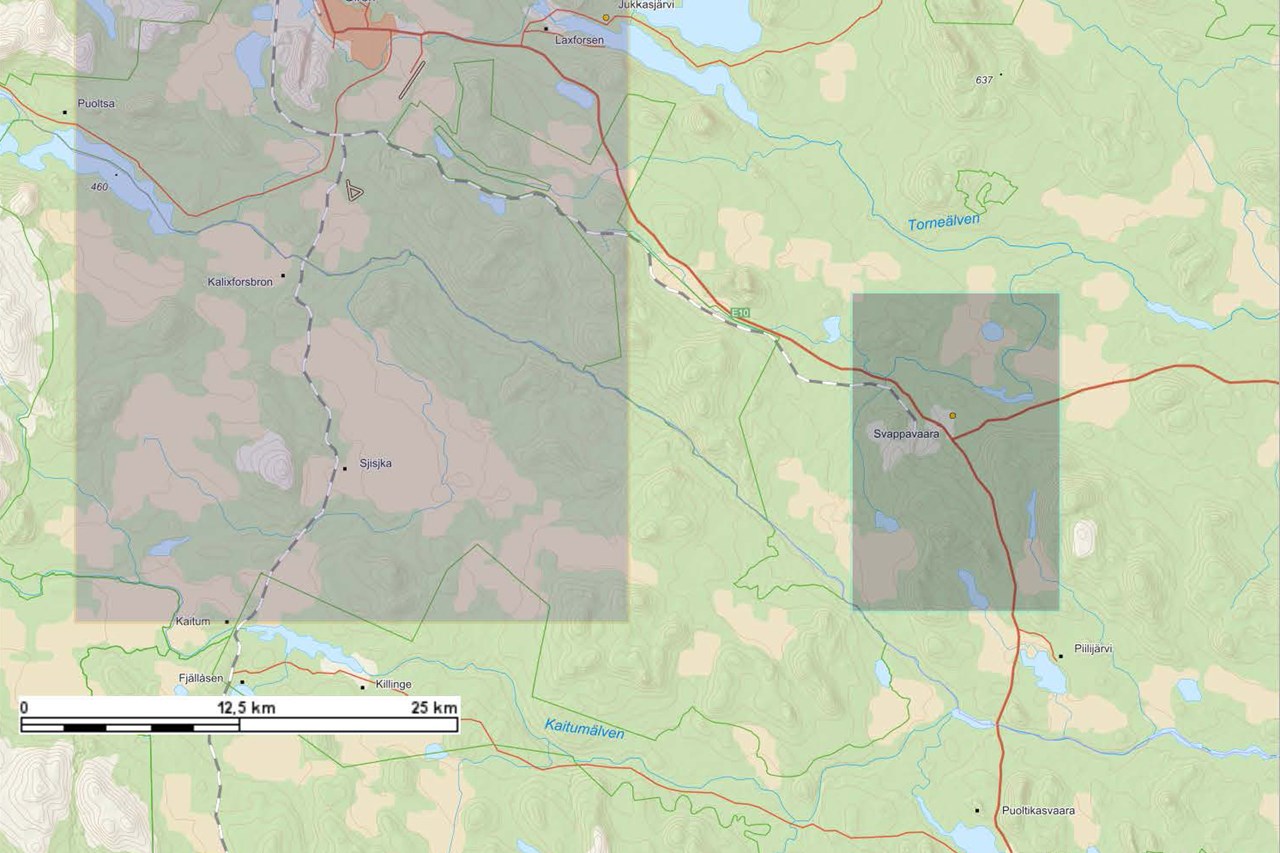Click the Puoltikasvaara place marker square

(977, 809)
